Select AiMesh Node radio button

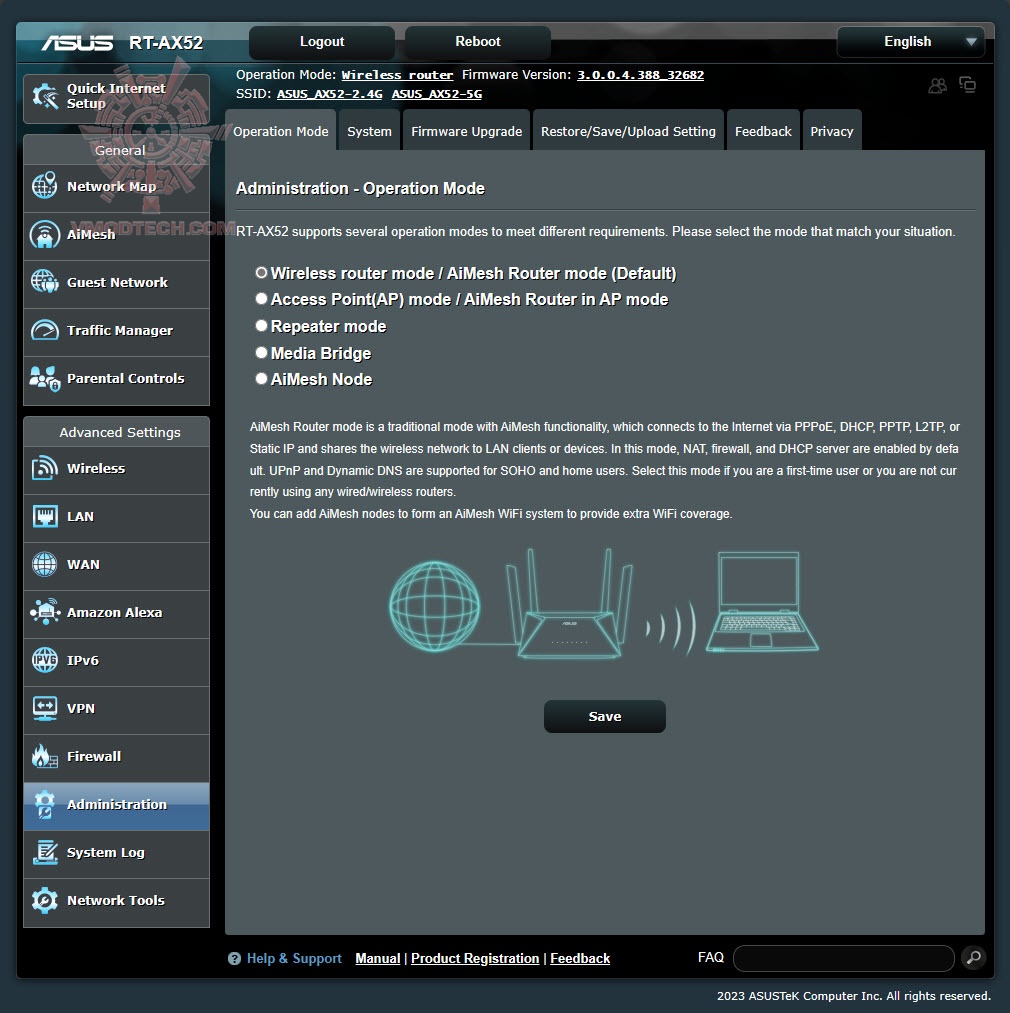261,379
